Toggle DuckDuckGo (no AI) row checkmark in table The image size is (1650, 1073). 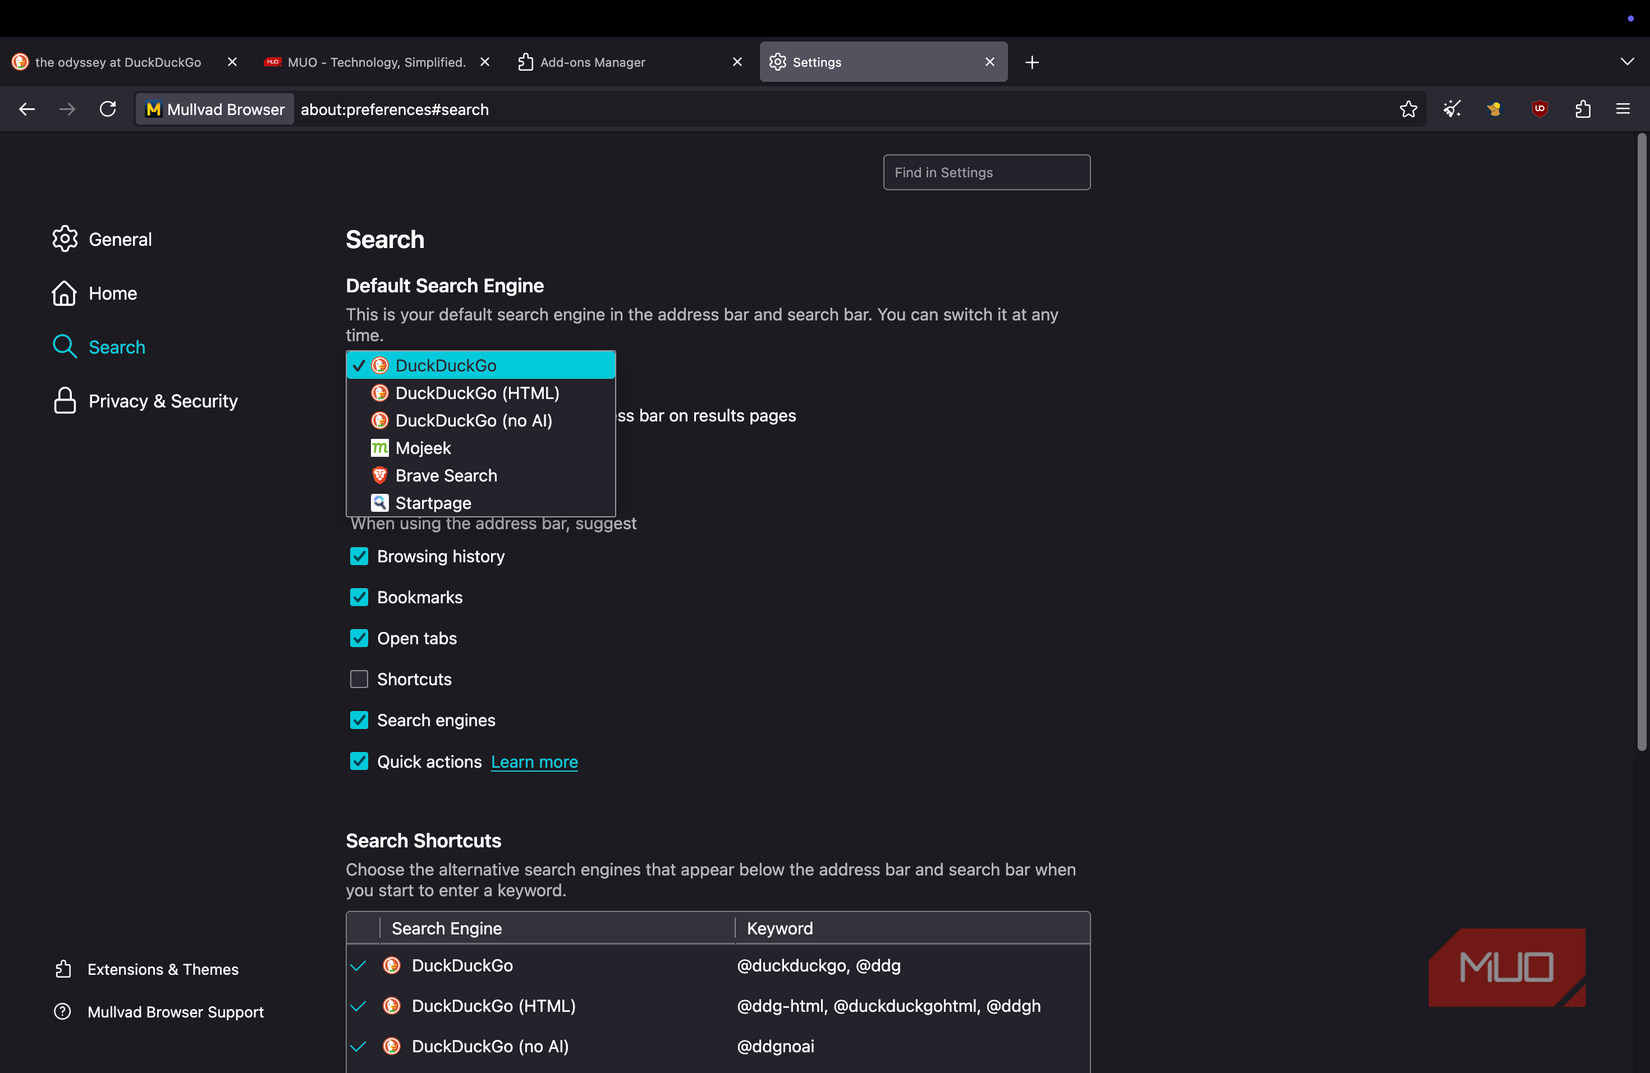358,1046
